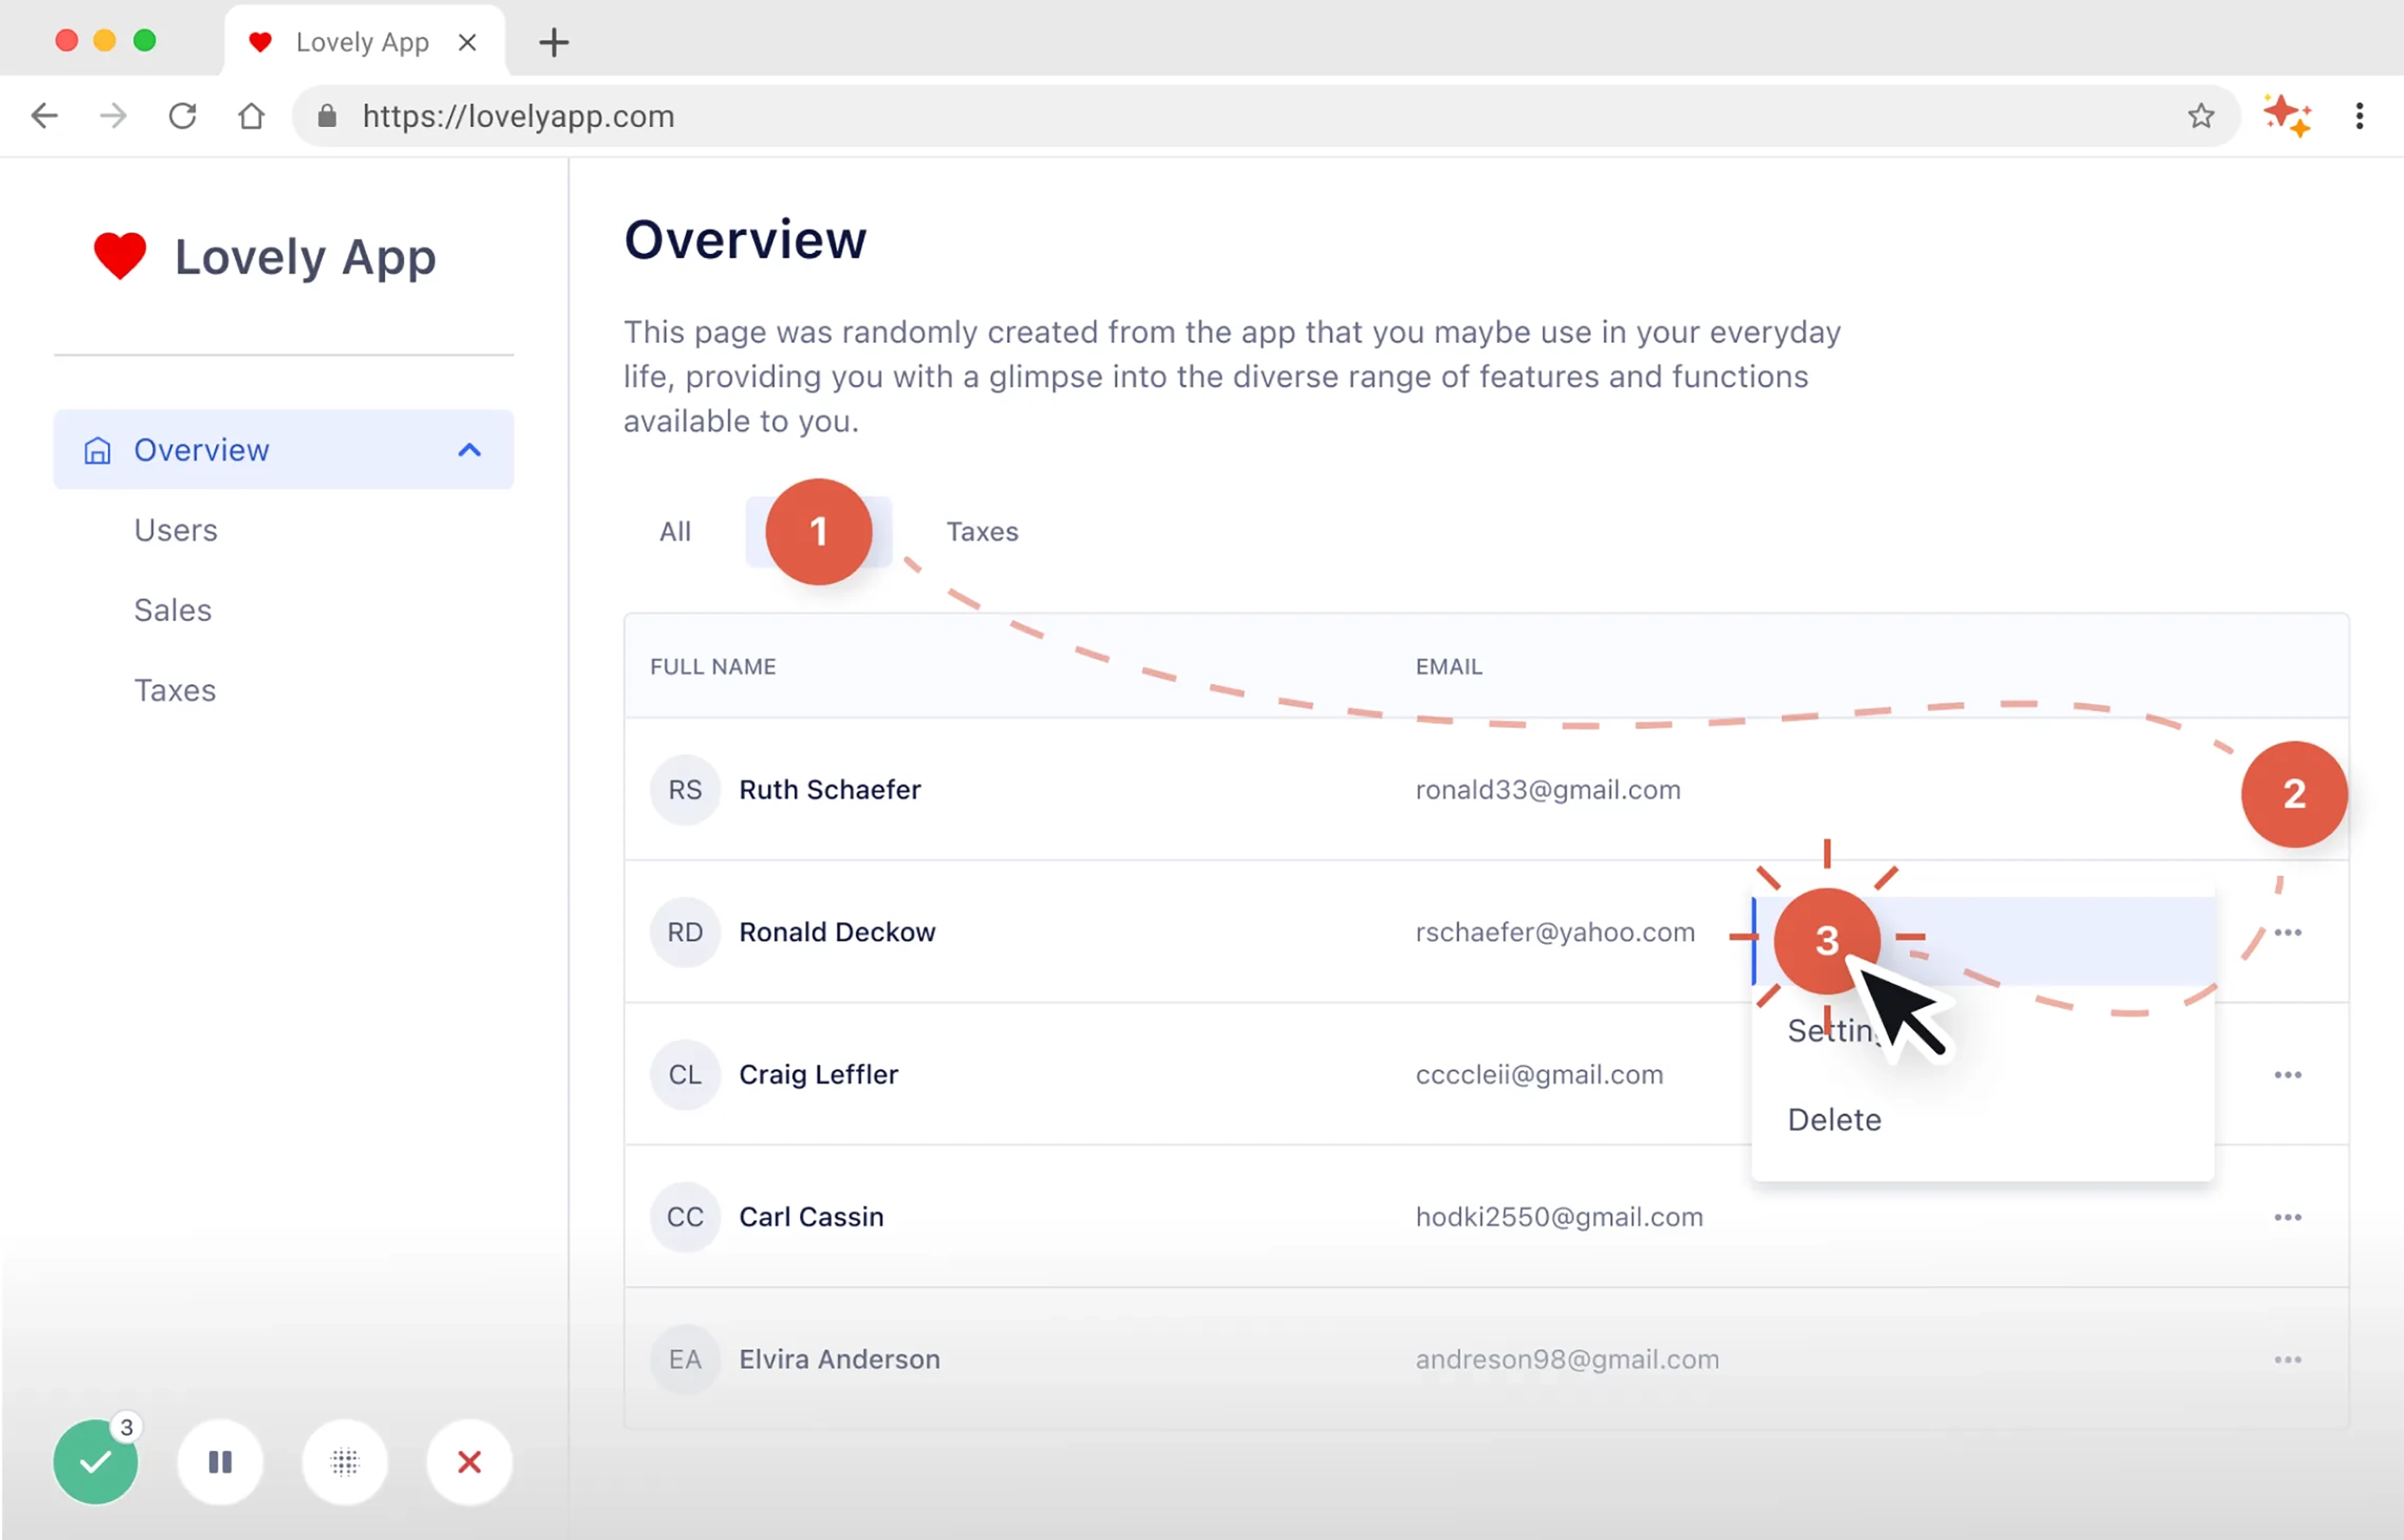2404x1540 pixels.
Task: Click the sparkle extension icon in toolbar
Action: click(x=2288, y=116)
